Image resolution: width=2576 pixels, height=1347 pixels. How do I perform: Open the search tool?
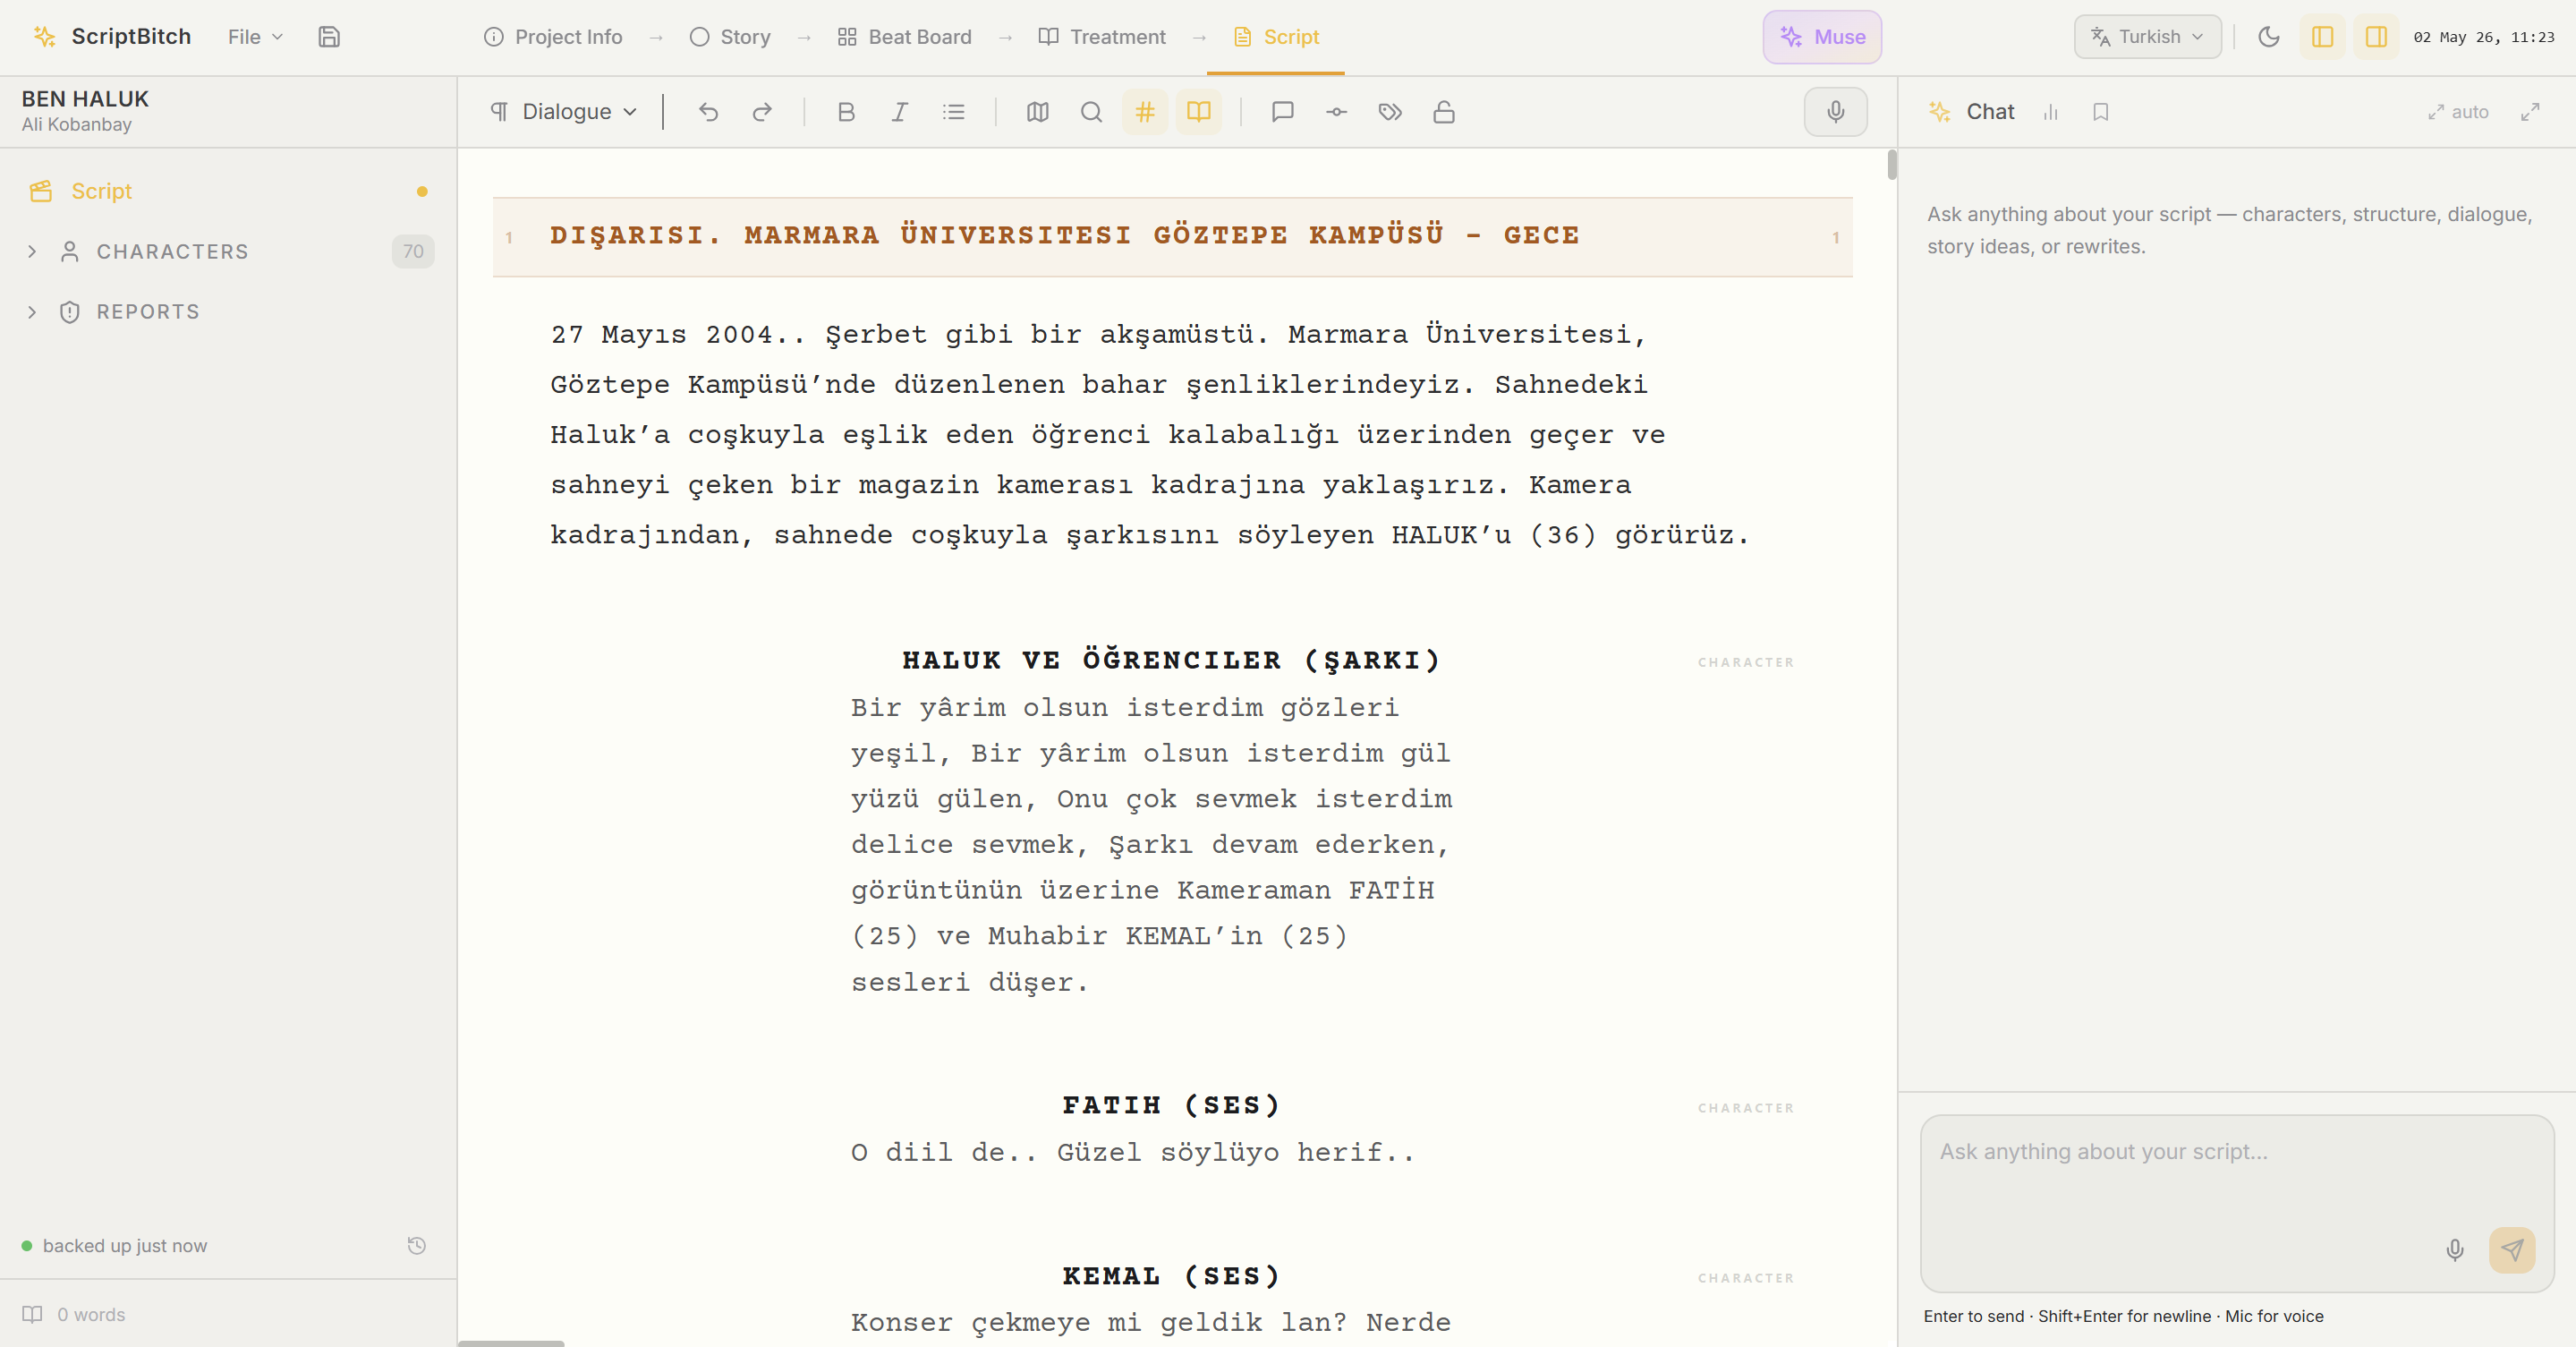pos(1091,112)
